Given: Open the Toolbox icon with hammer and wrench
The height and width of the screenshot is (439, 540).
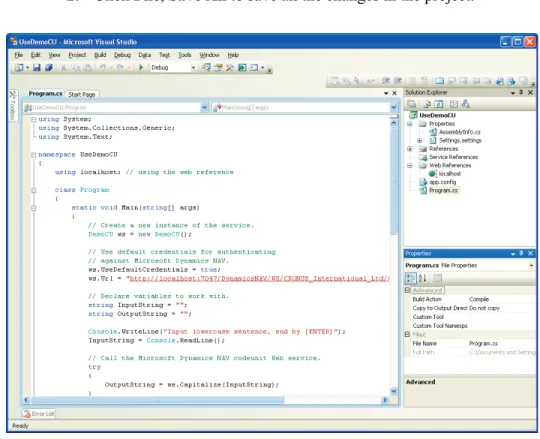Looking at the screenshot, I should [x=230, y=67].
